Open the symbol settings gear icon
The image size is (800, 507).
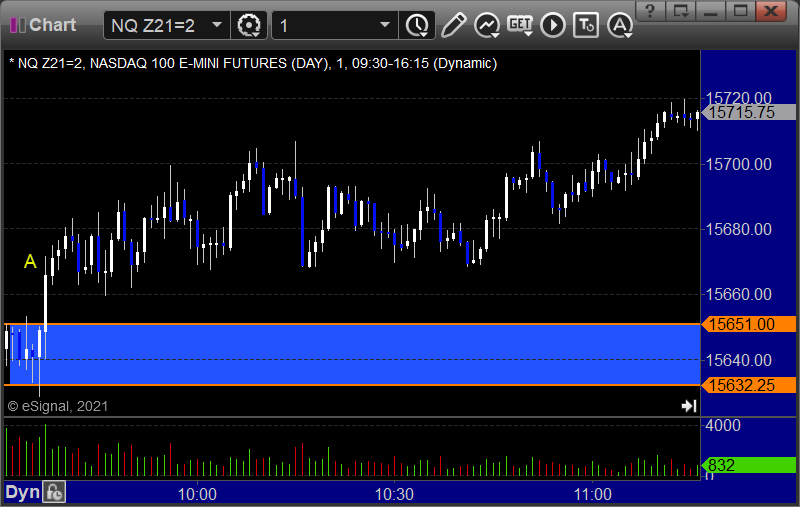click(249, 25)
